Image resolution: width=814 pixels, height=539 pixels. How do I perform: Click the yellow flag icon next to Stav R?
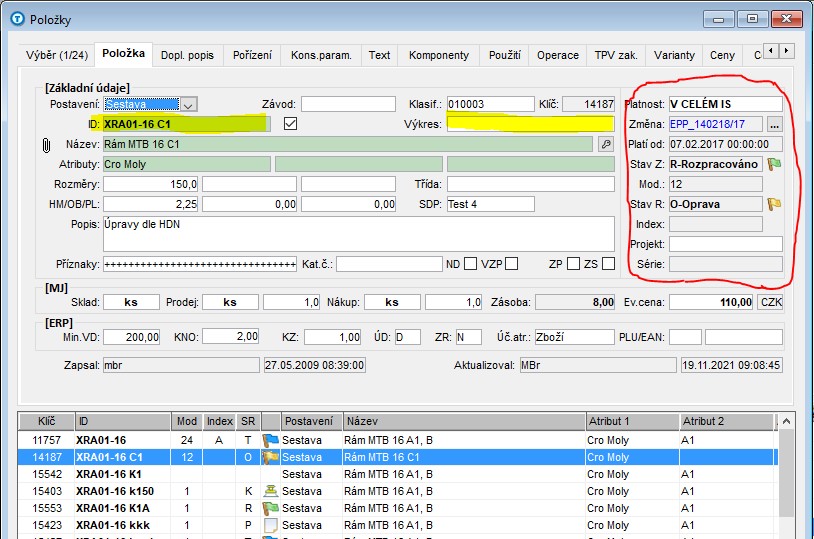click(774, 204)
